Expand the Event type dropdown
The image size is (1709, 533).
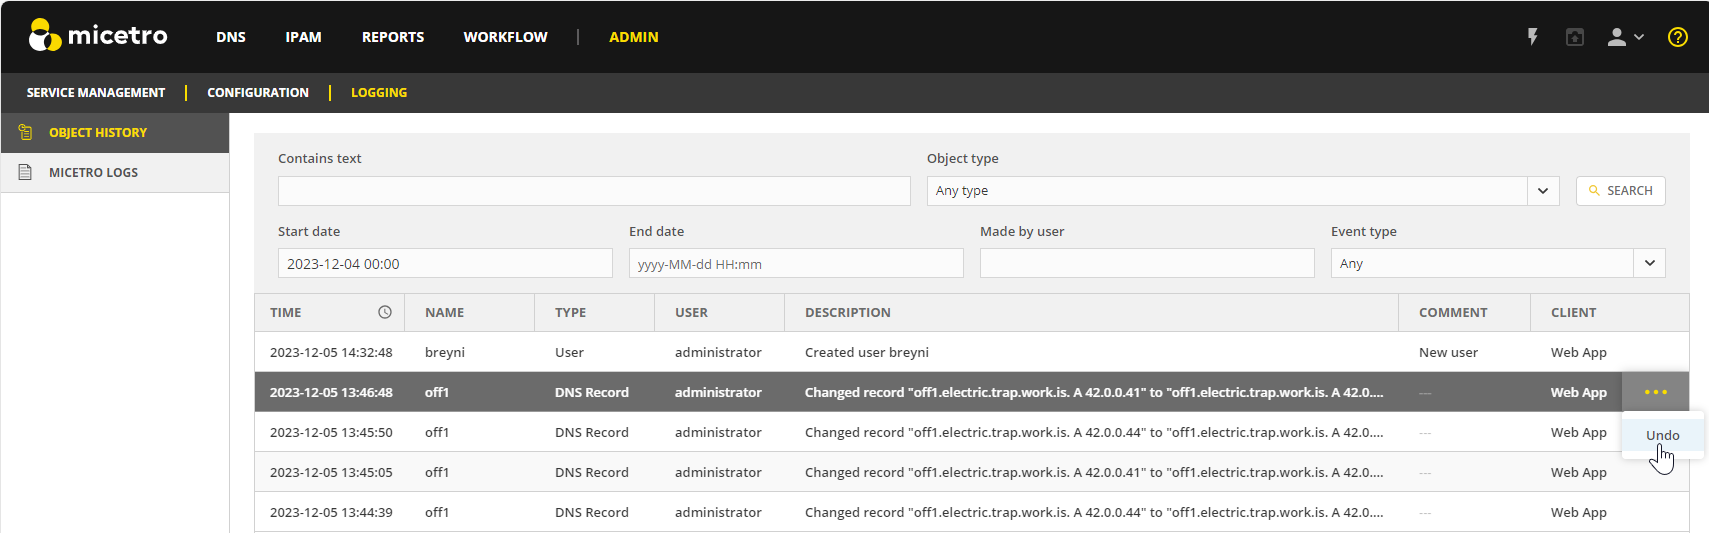(1648, 263)
